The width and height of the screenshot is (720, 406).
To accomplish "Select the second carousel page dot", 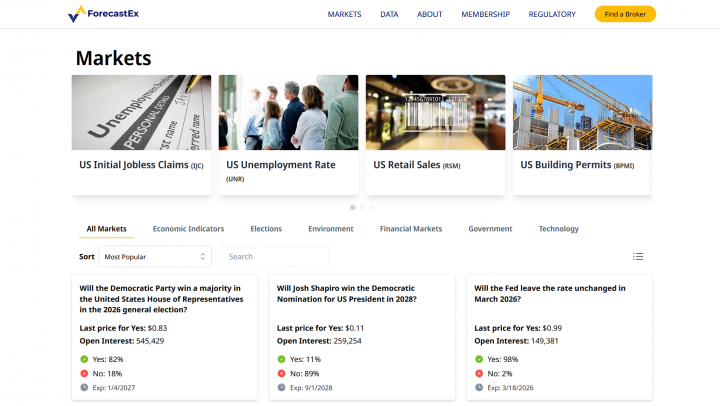I will click(x=361, y=207).
